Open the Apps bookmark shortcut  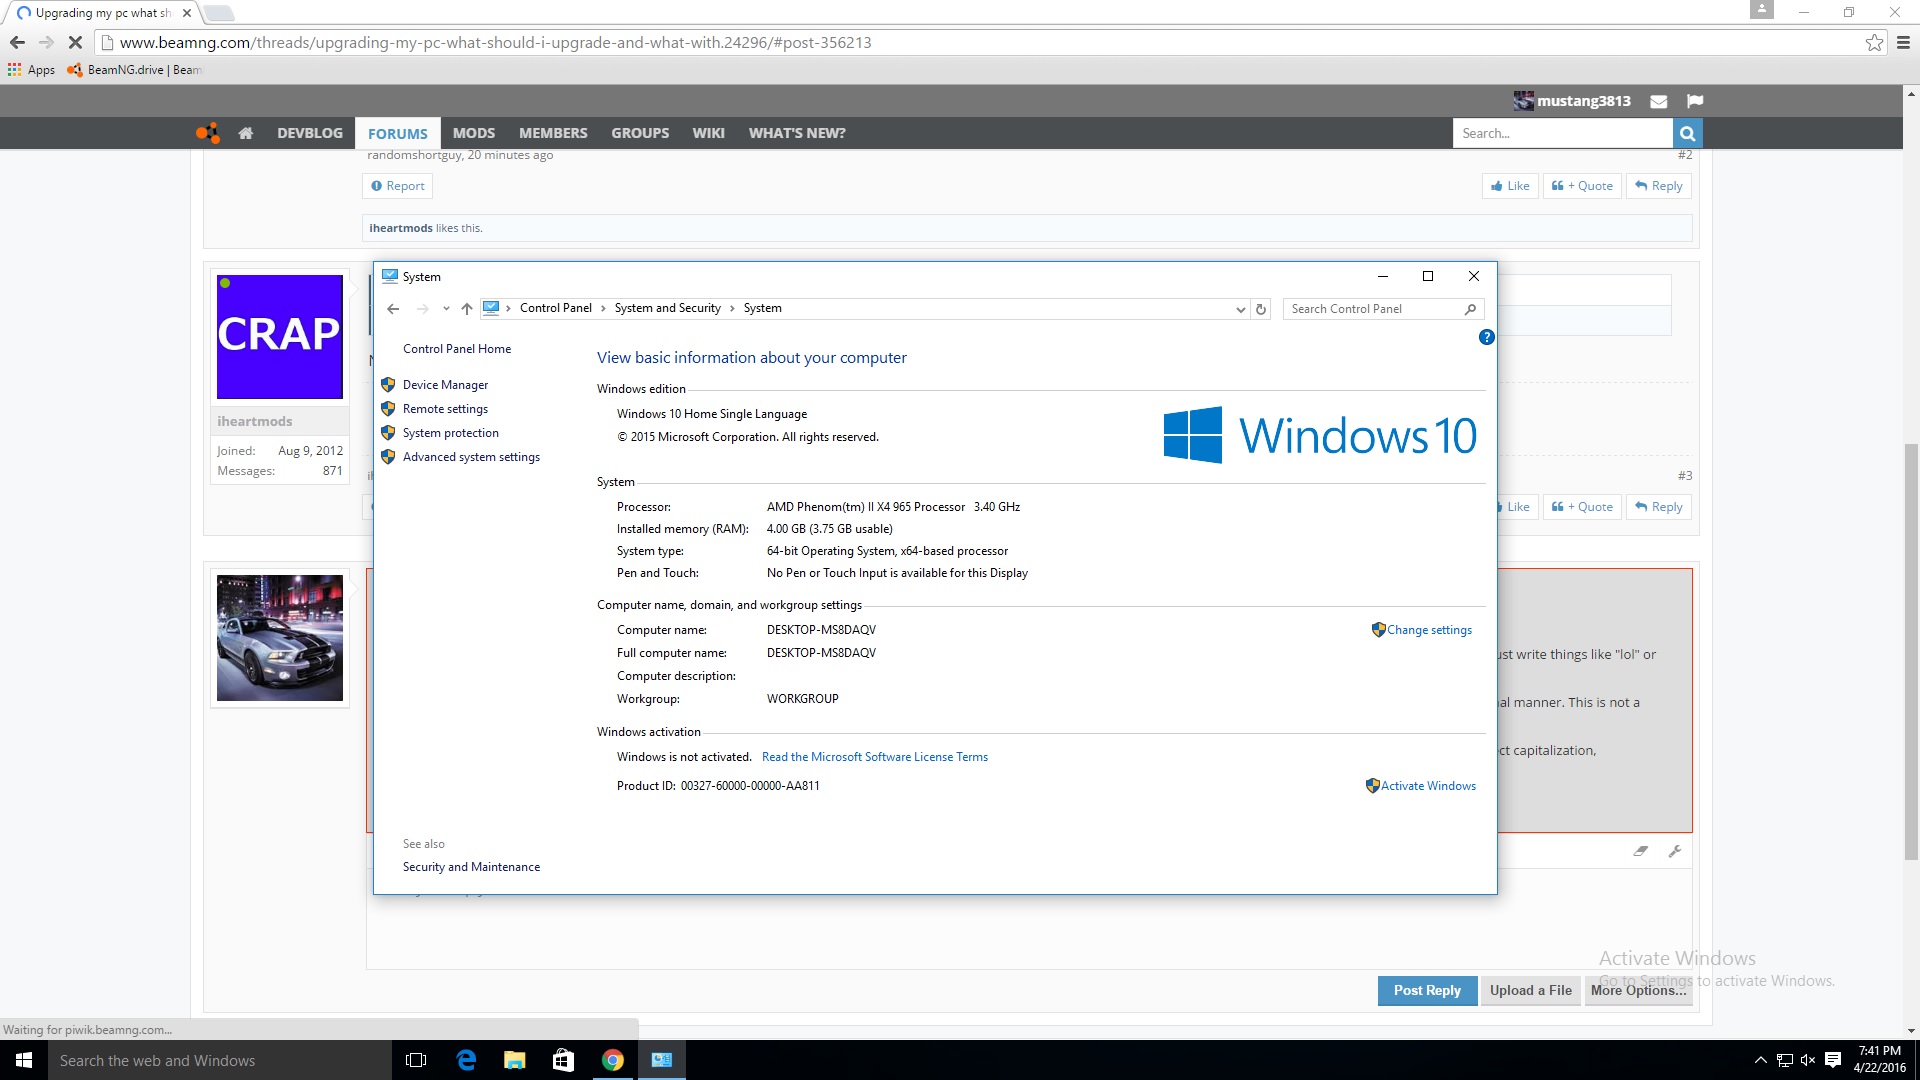pos(31,70)
